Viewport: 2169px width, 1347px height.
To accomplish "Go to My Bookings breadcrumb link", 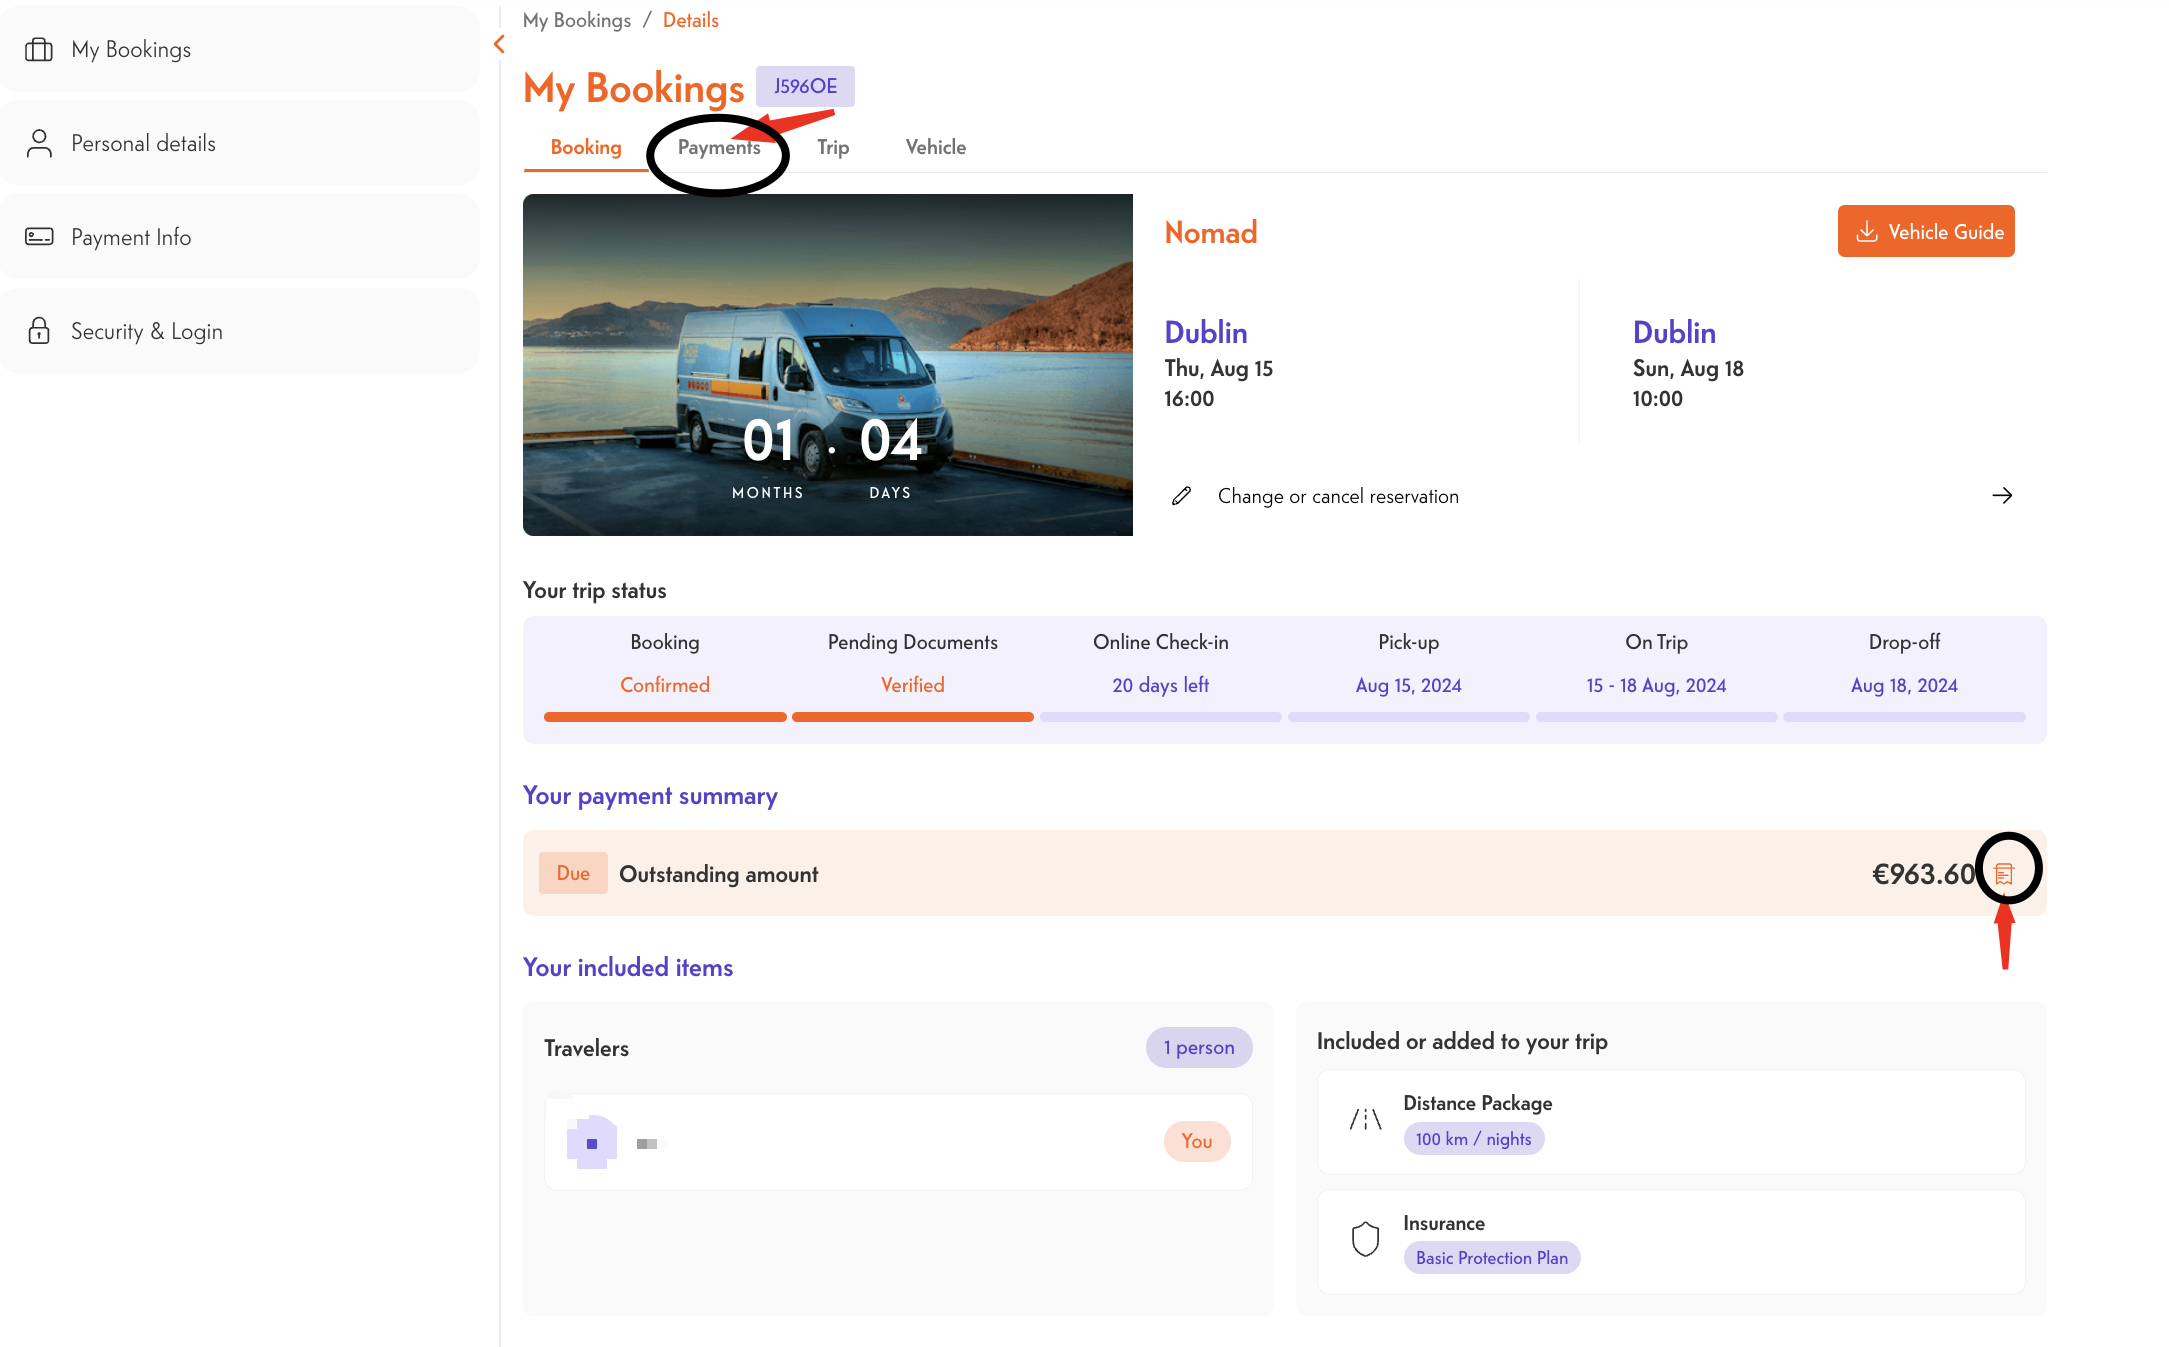I will pyautogui.click(x=577, y=20).
